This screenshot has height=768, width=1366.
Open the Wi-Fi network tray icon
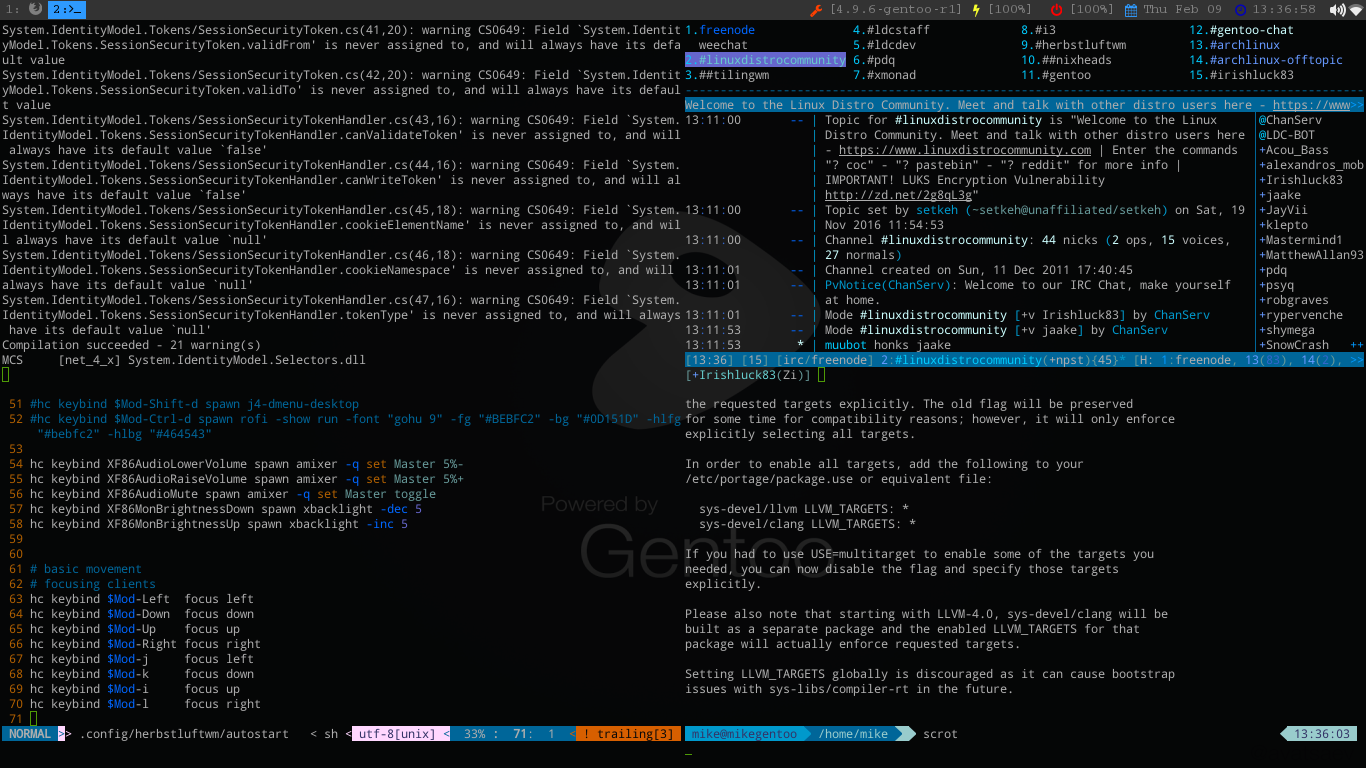click(x=1356, y=10)
